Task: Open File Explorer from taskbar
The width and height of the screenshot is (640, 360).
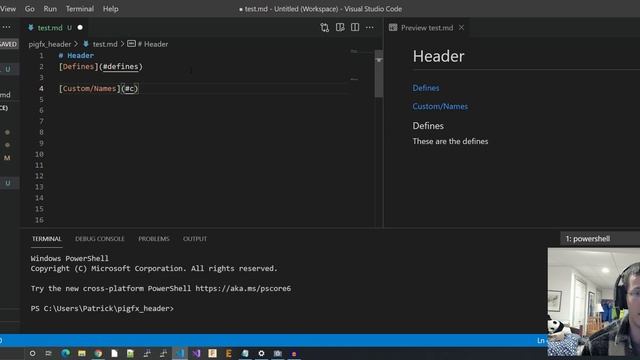Action: 82,353
